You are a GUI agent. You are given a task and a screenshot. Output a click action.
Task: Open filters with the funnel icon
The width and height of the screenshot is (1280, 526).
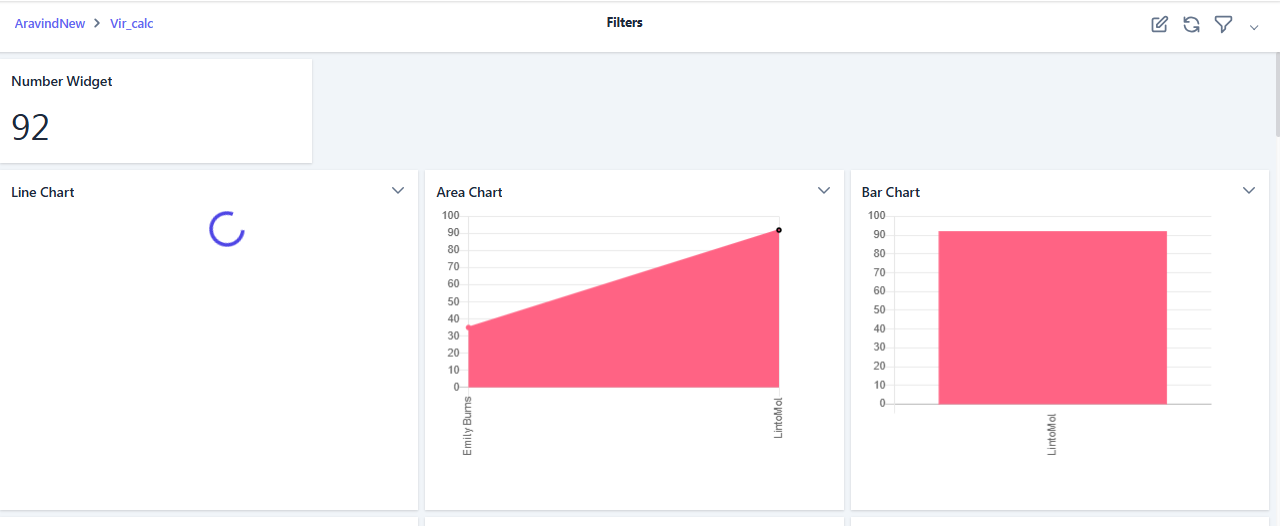tap(1223, 25)
